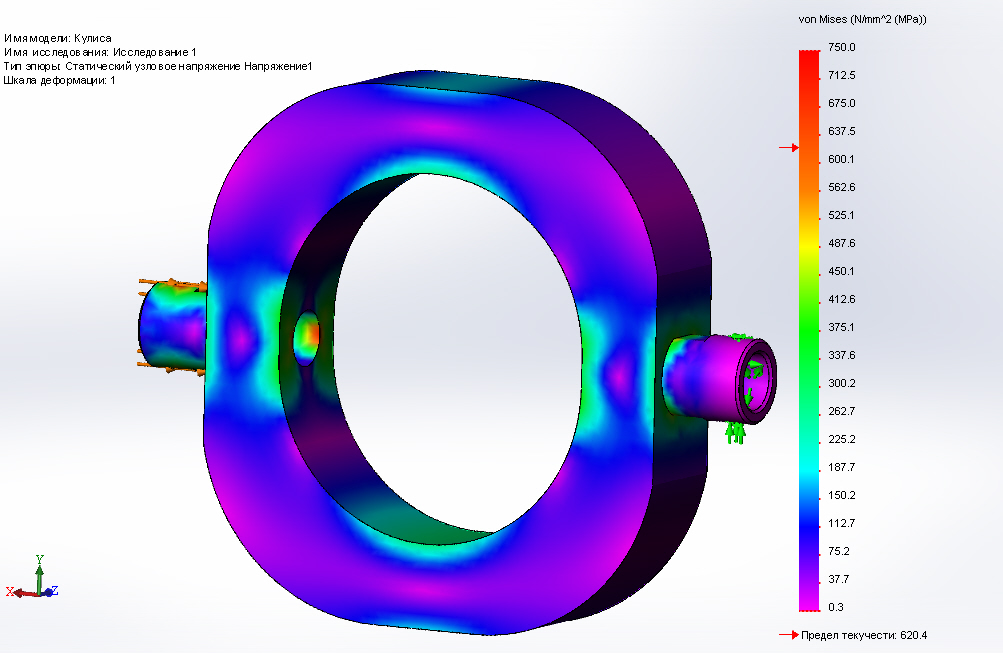Click the 262.7 legend value
Image resolution: width=1003 pixels, height=653 pixels.
click(841, 411)
